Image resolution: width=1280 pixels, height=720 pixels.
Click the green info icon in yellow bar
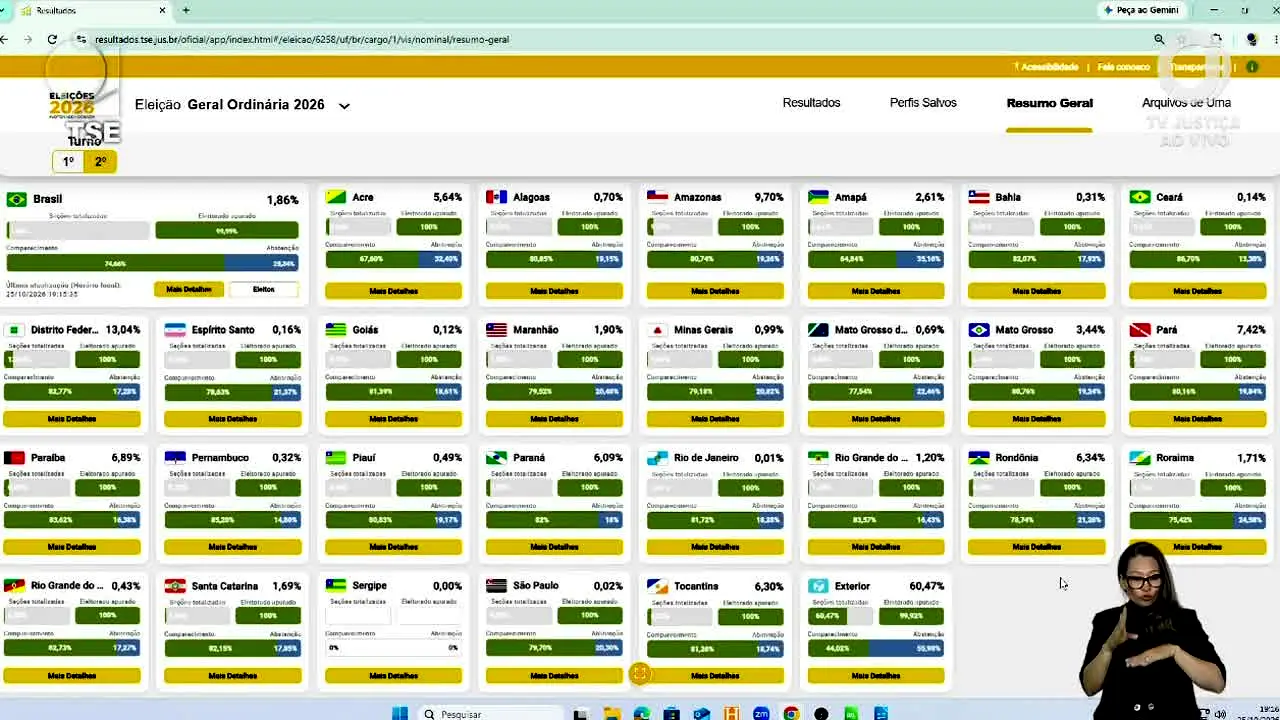(1252, 67)
